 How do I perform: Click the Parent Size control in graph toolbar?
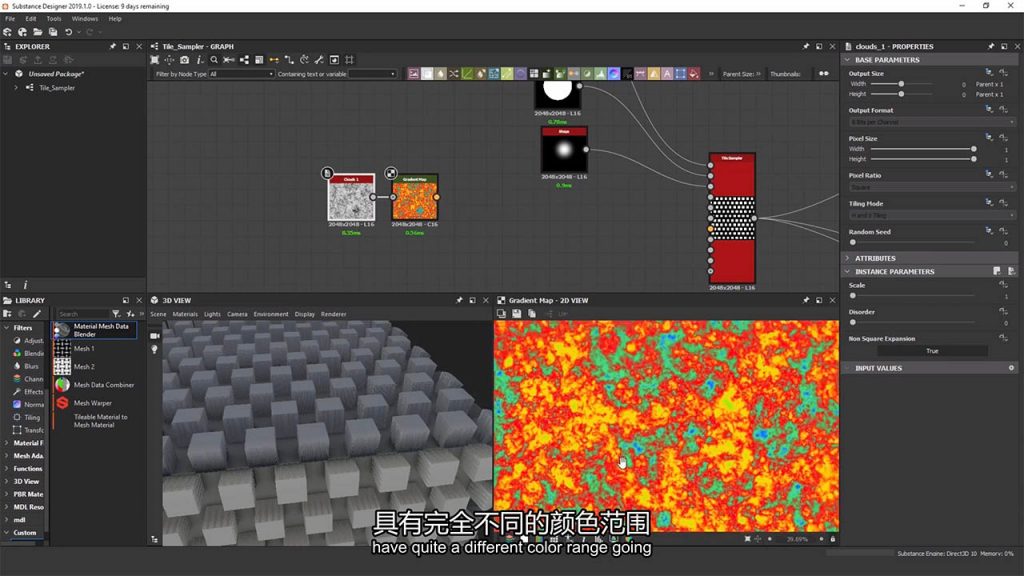point(741,74)
